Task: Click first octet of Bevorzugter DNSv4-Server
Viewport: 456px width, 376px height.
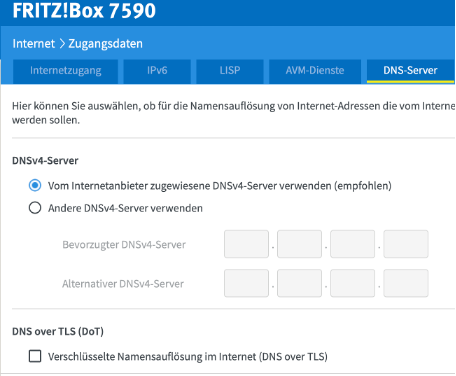Action: click(246, 244)
